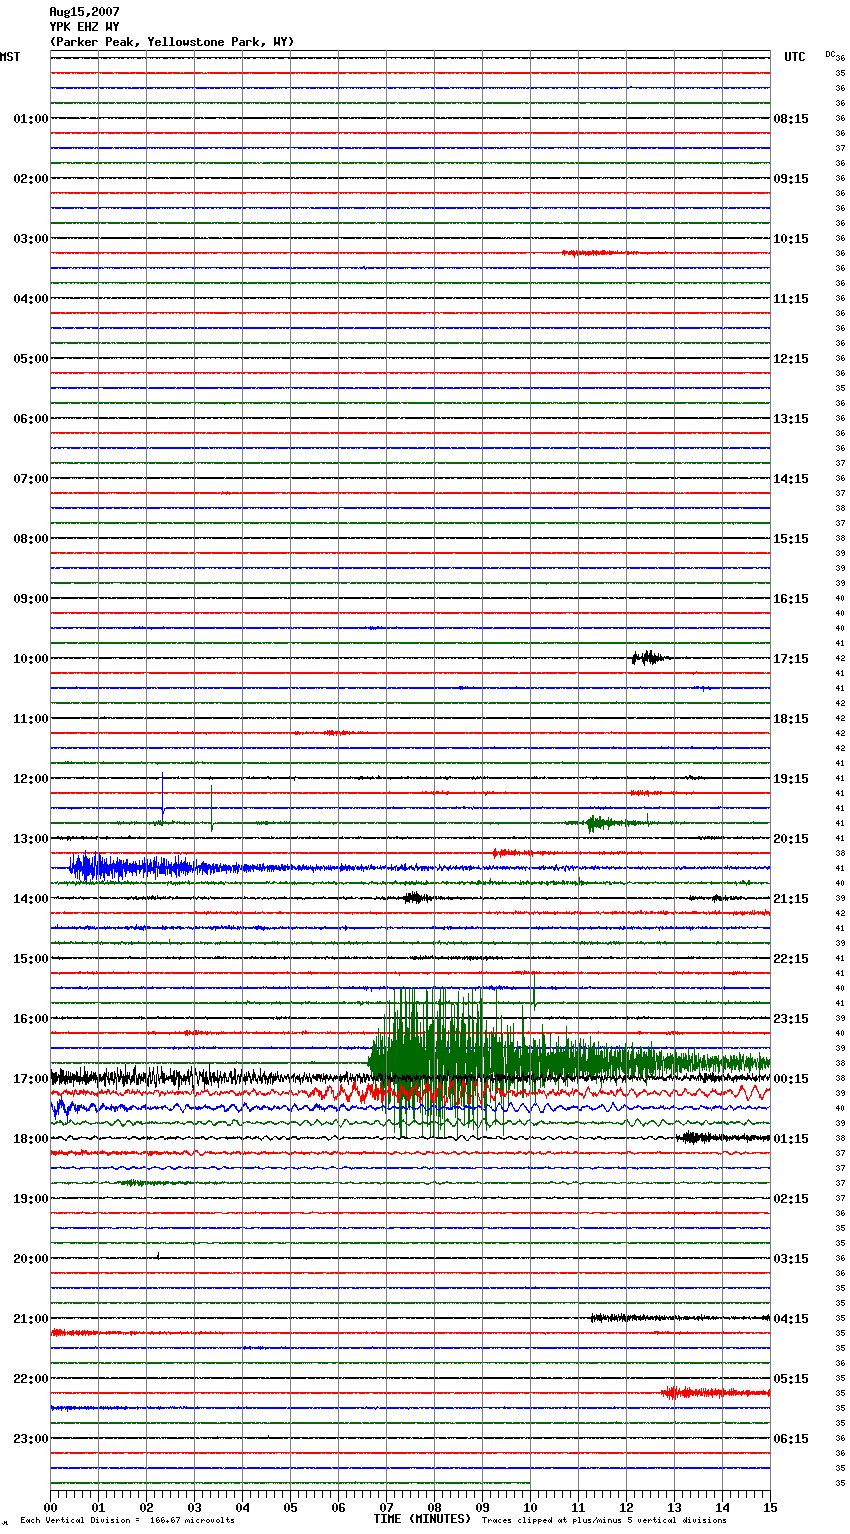Select the 22:00 MST row label

30,1379
